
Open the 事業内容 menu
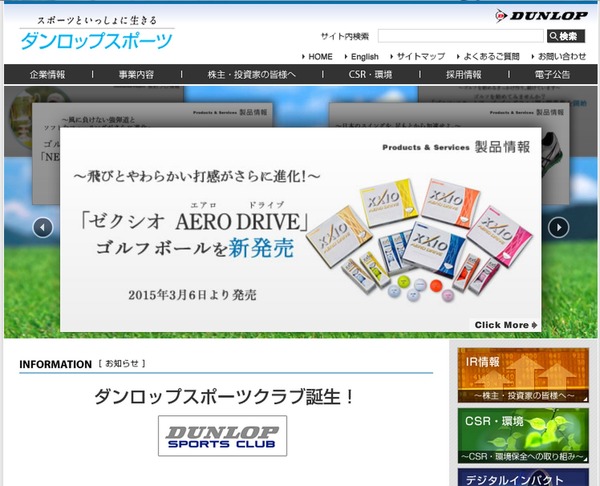point(136,75)
